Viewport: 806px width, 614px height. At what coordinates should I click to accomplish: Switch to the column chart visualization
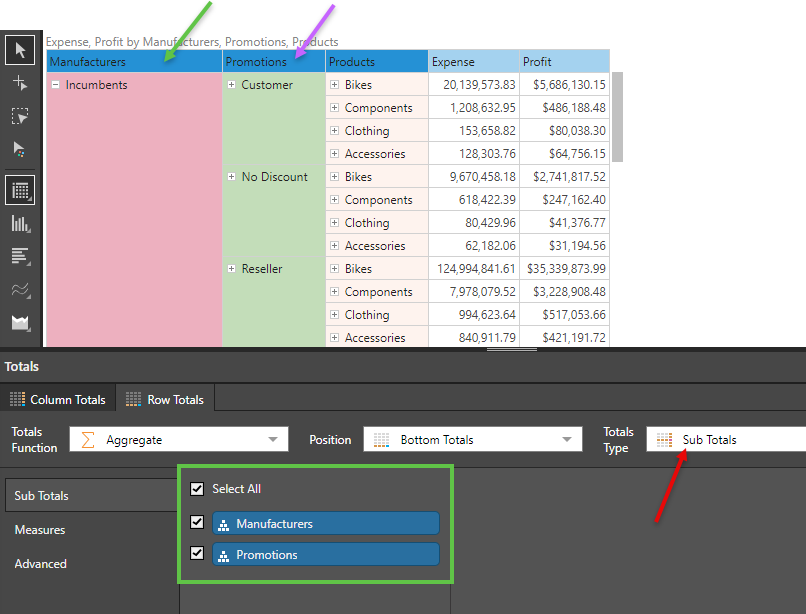(x=20, y=223)
